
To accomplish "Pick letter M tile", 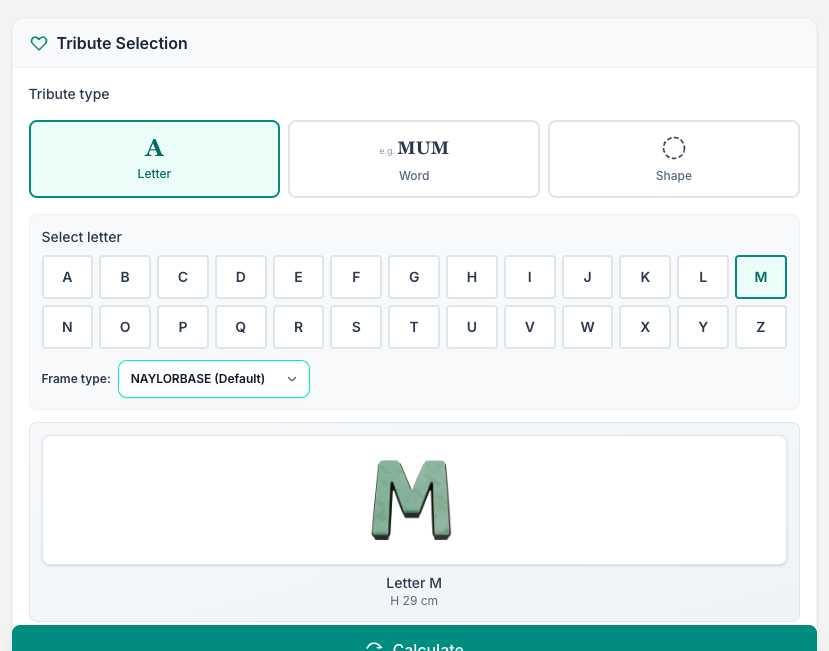I will [761, 277].
